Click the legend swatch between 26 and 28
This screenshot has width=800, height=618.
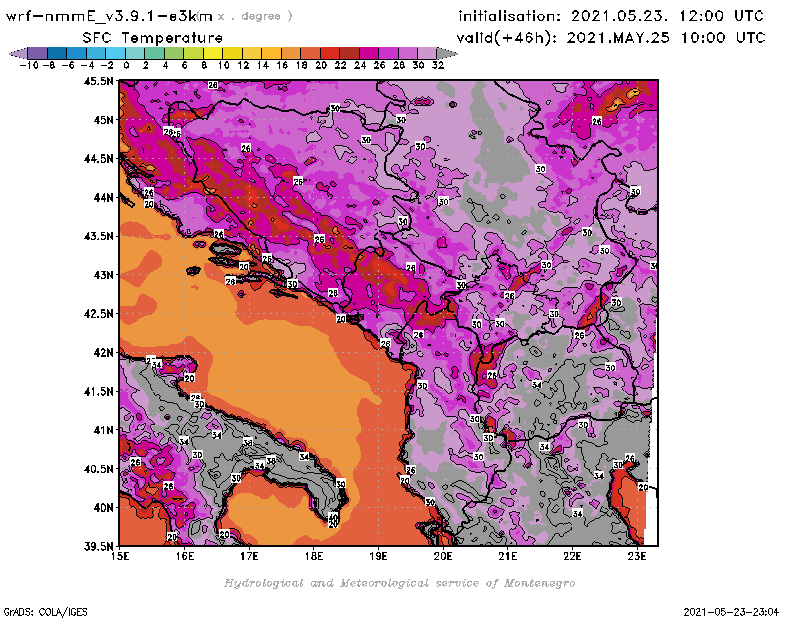click(388, 53)
